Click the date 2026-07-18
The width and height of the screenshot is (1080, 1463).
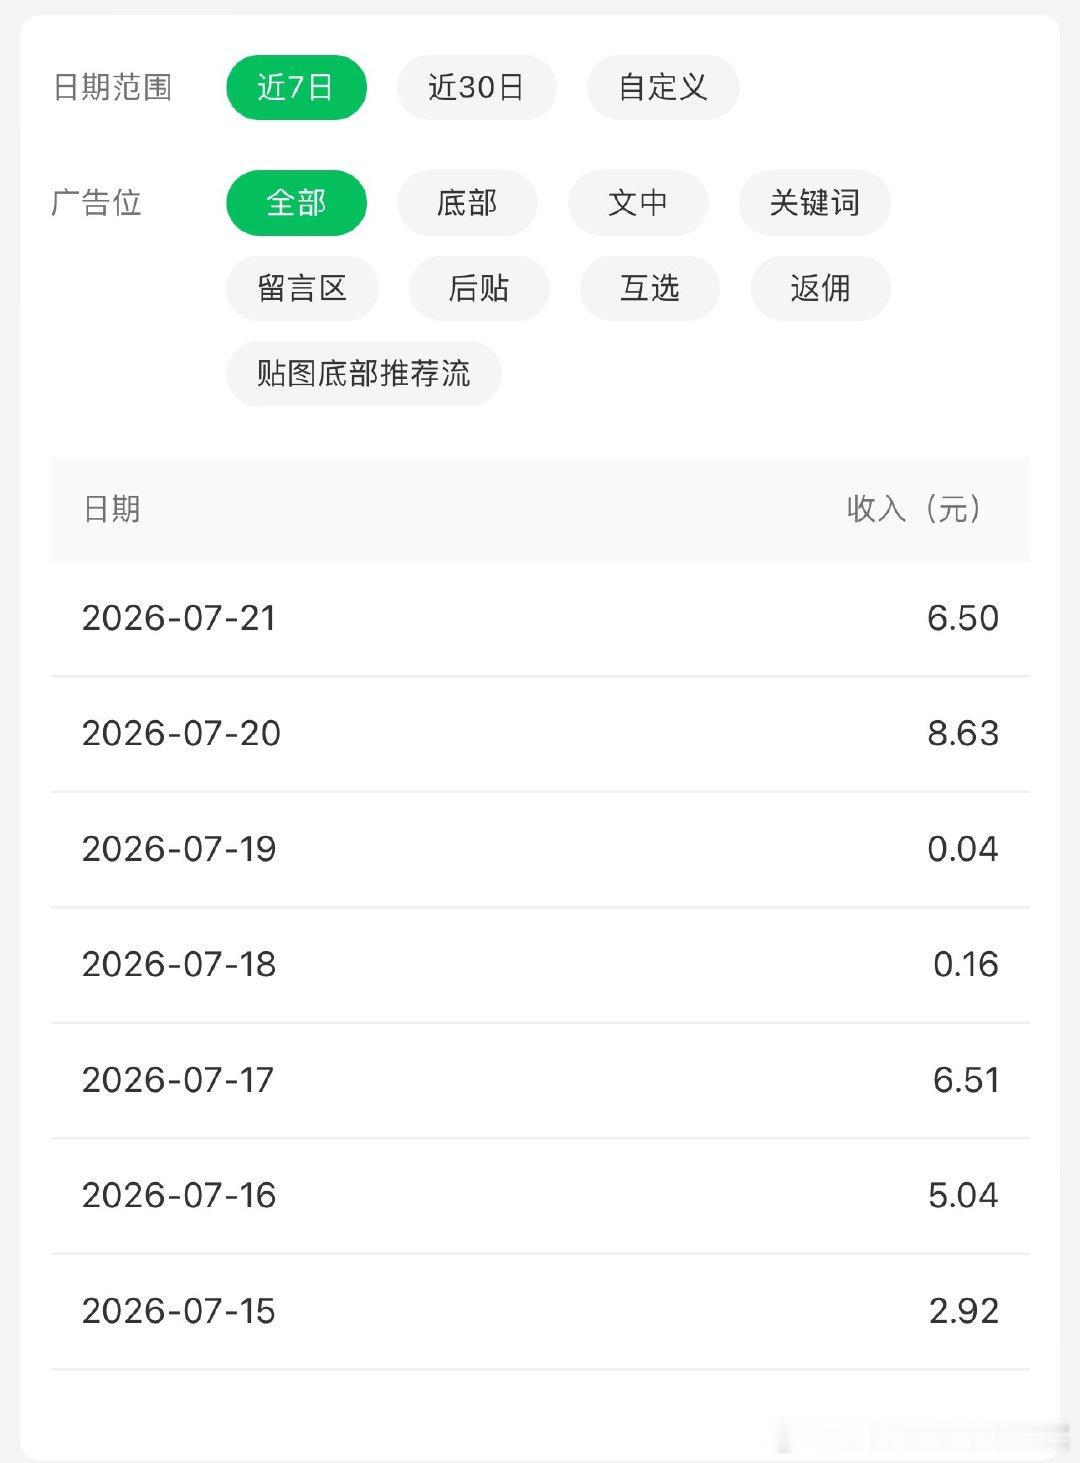(x=179, y=964)
